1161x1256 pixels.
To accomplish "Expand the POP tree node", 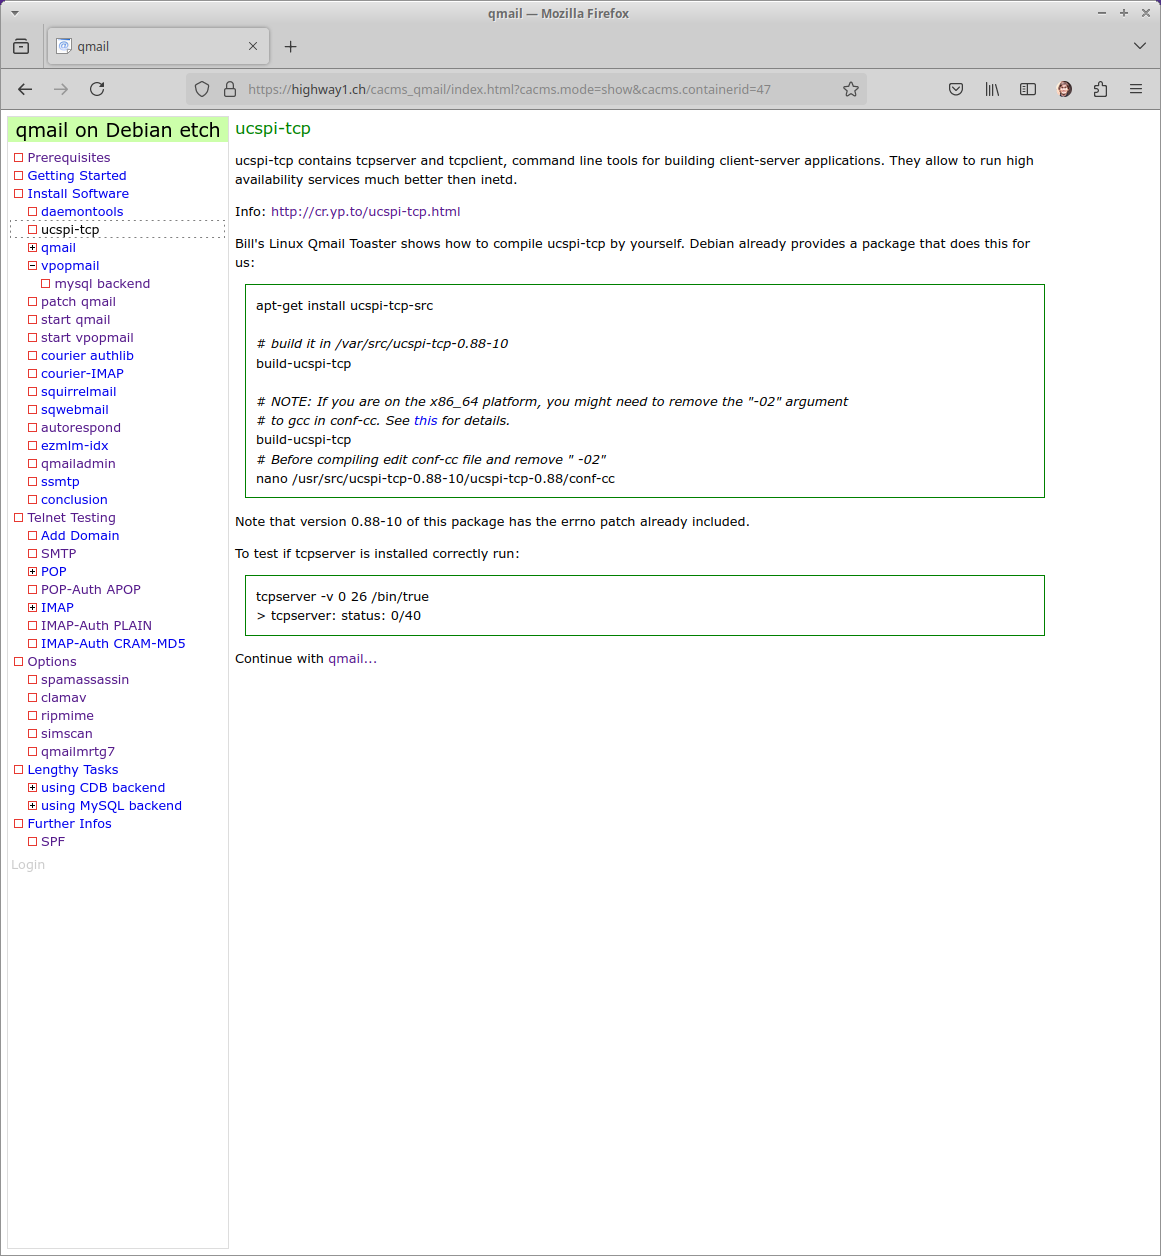I will 32,572.
